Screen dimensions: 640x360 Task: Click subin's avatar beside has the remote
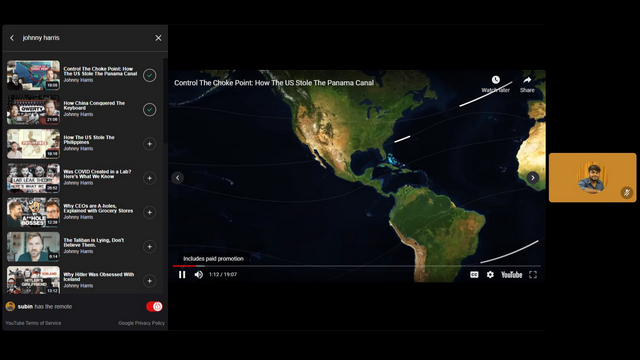coord(10,307)
